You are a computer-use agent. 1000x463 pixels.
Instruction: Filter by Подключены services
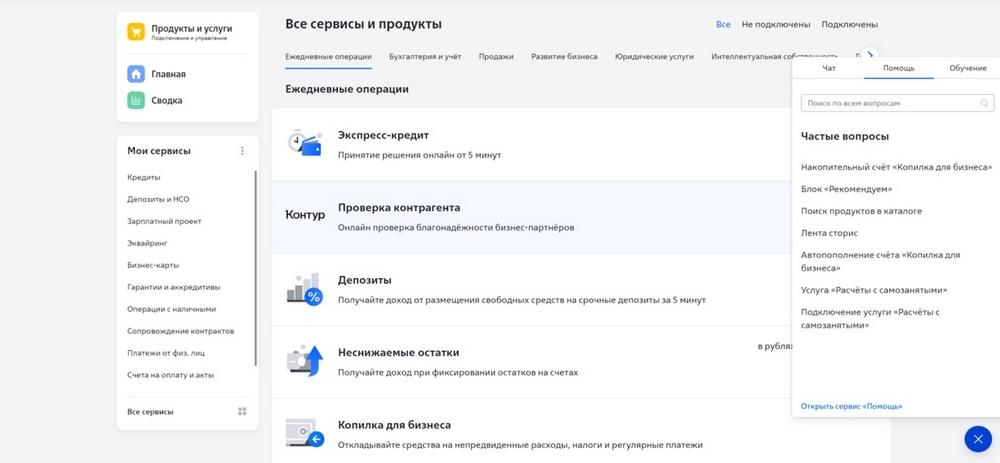849,24
